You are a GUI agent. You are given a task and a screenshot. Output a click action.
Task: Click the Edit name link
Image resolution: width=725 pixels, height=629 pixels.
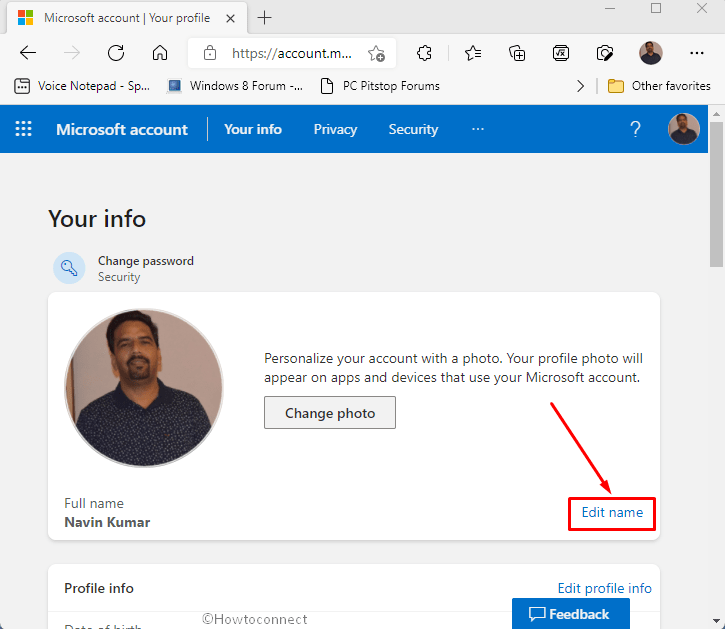coord(612,512)
